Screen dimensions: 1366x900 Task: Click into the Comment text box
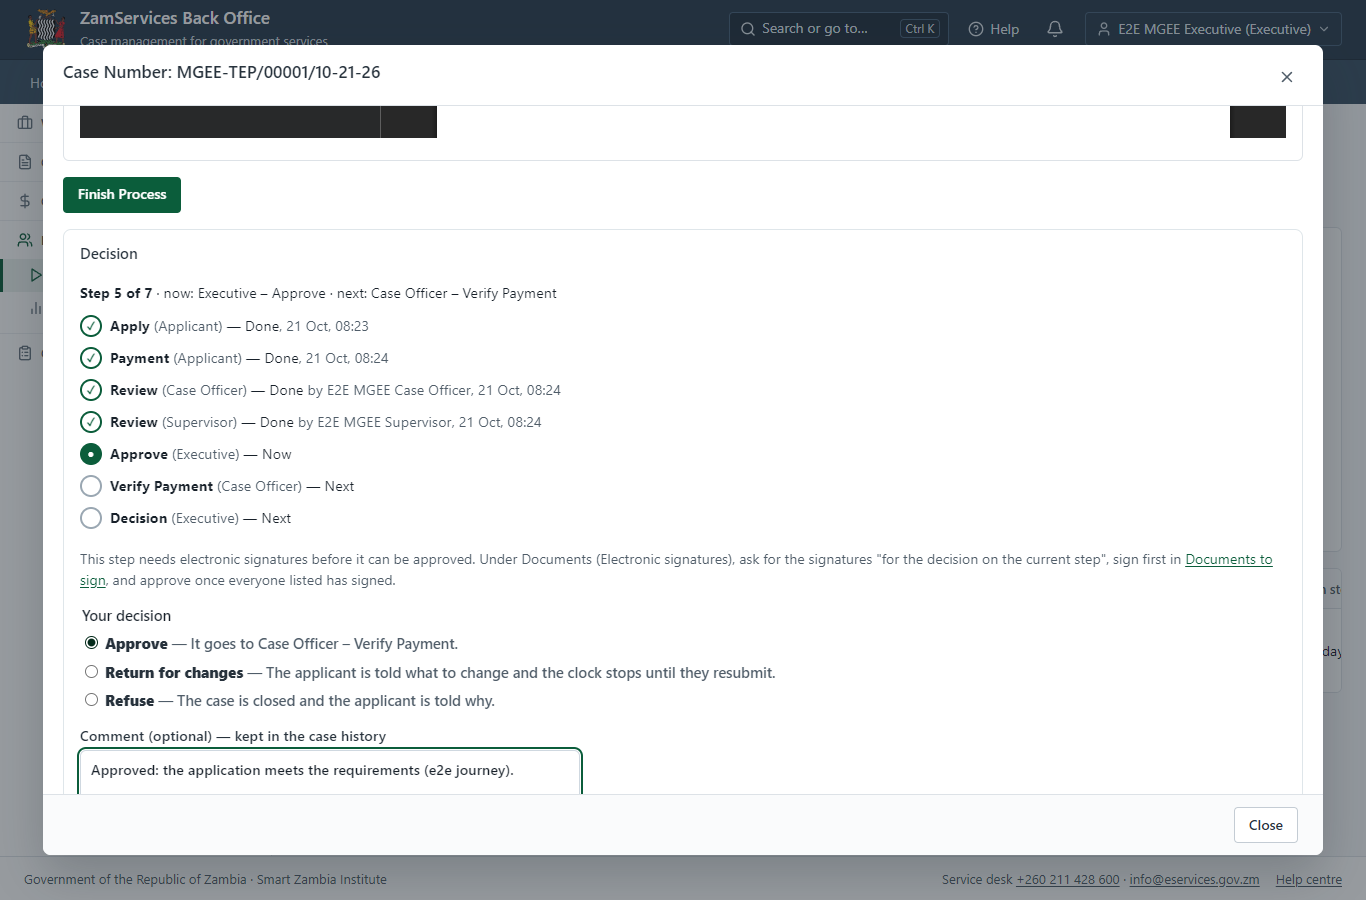(x=330, y=772)
